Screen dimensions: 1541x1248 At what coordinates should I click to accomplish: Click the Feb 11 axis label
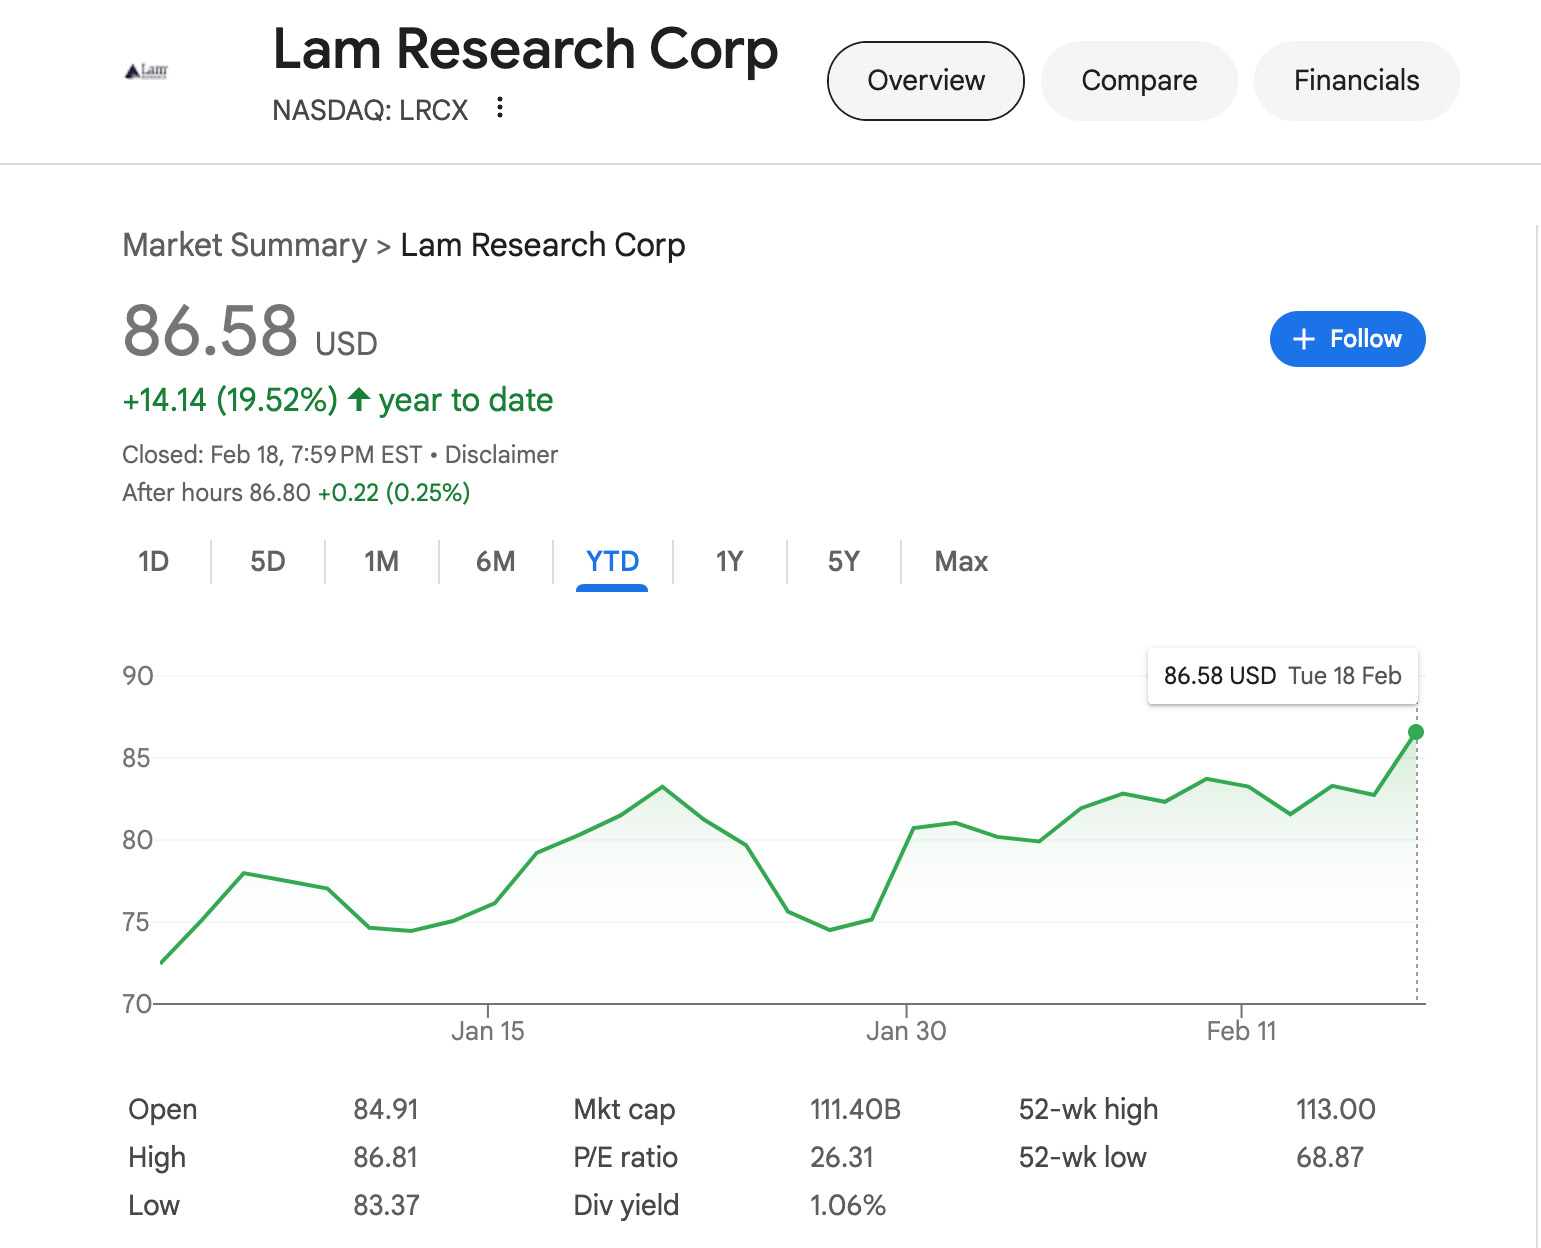click(1241, 1031)
